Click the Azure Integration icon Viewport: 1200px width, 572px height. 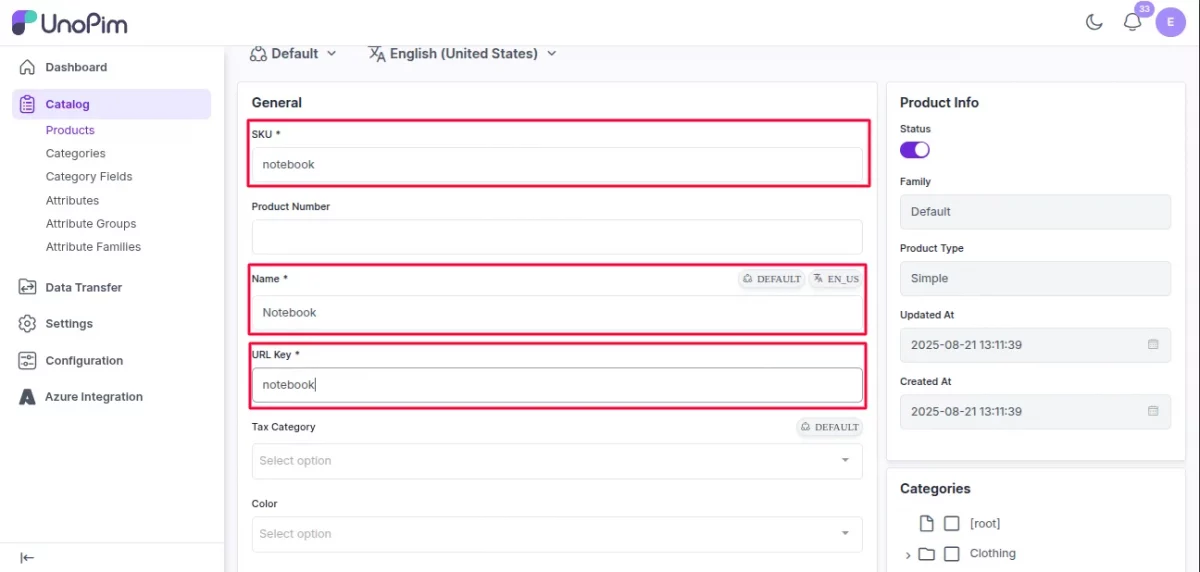[x=27, y=397]
